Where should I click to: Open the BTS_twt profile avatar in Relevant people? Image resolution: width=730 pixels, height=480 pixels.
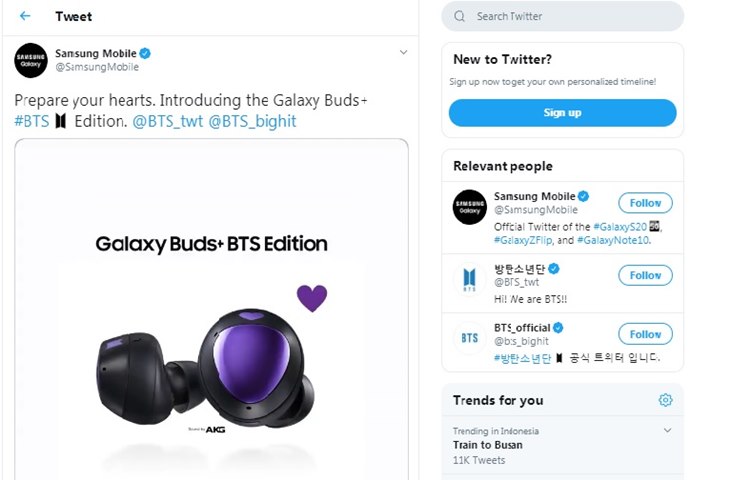(x=470, y=279)
